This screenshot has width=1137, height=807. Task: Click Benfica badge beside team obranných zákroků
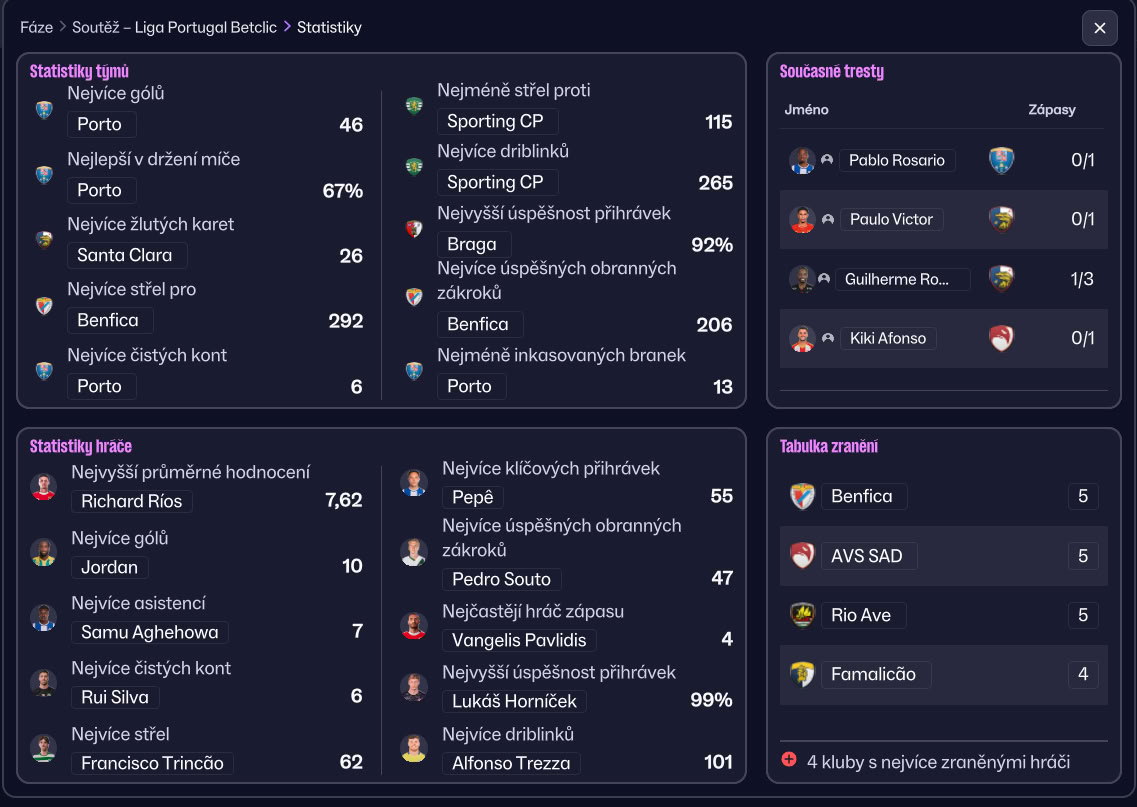(x=414, y=297)
